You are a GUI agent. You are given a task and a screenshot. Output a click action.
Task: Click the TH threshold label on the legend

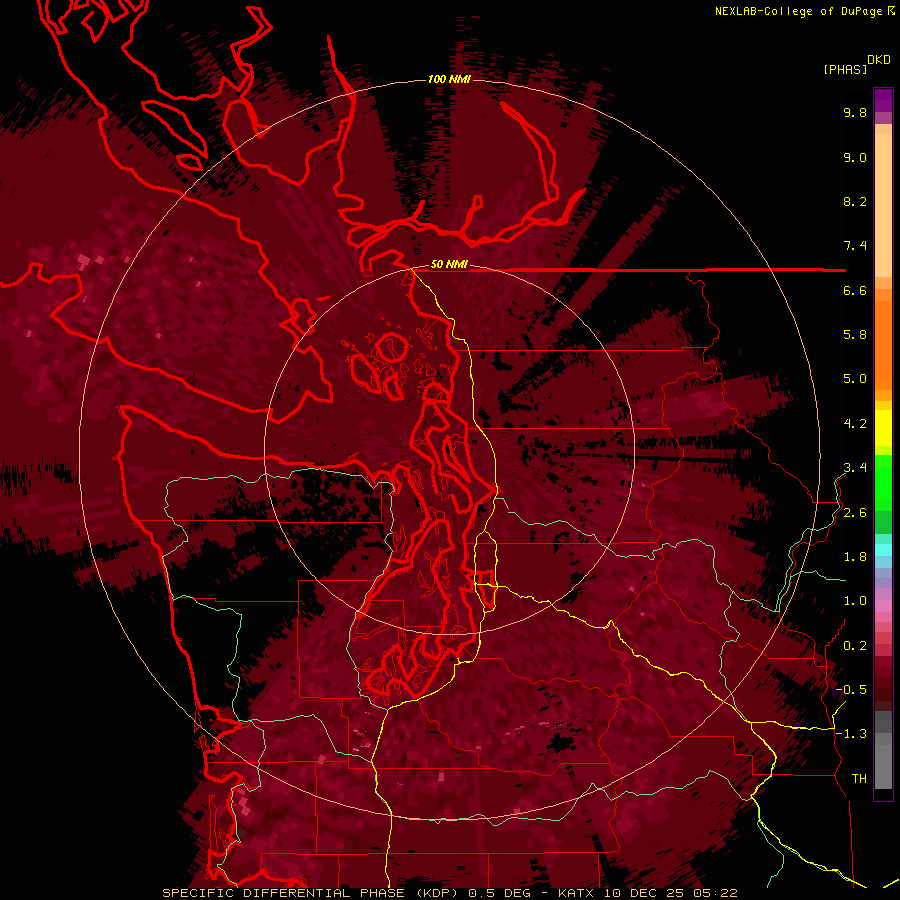[x=859, y=779]
